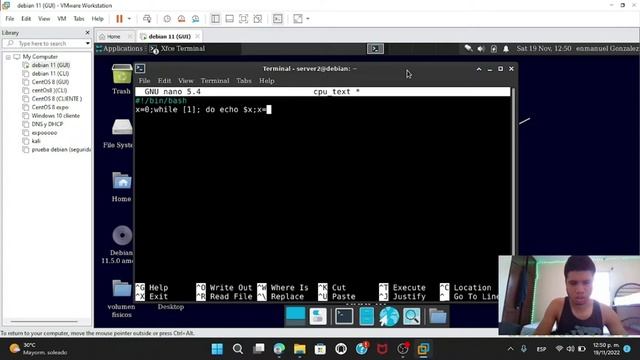Screen dimensions: 640x360
Task: Close the debian 11 (GUI) tab
Action: [x=198, y=36]
